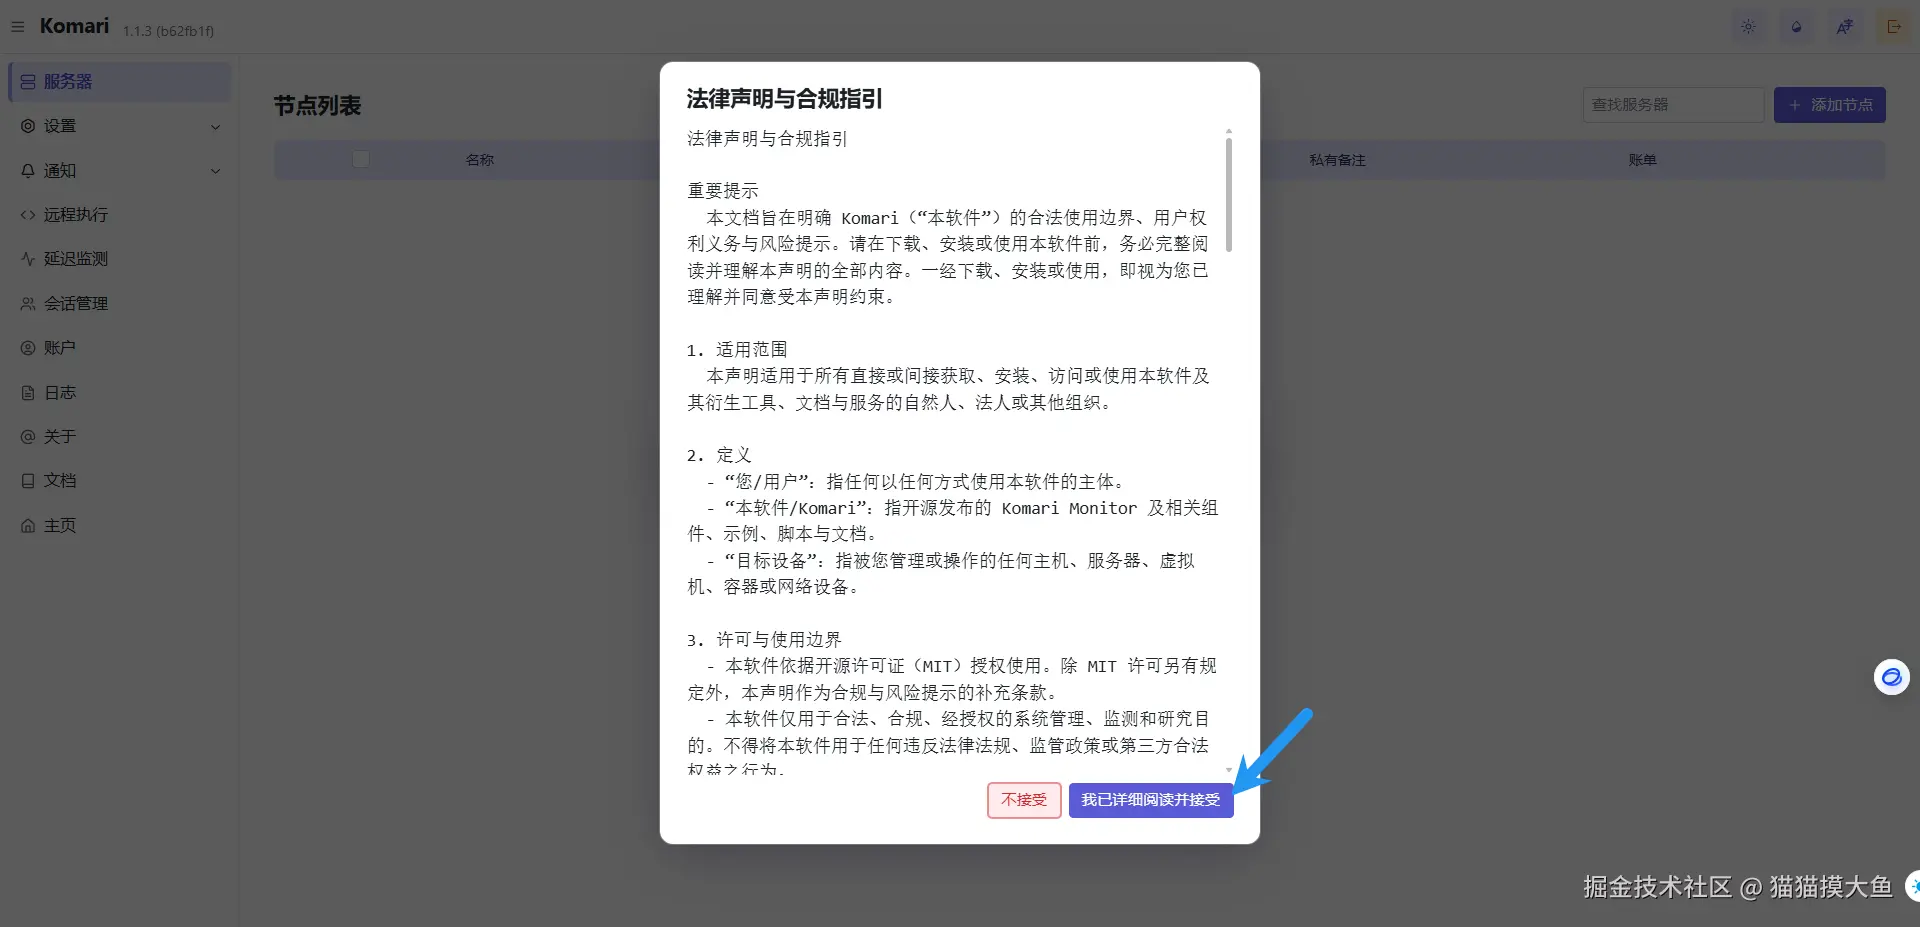Screen dimensions: 1920x927
Task: Switch light/dark theme via sun icon
Action: tap(1748, 27)
